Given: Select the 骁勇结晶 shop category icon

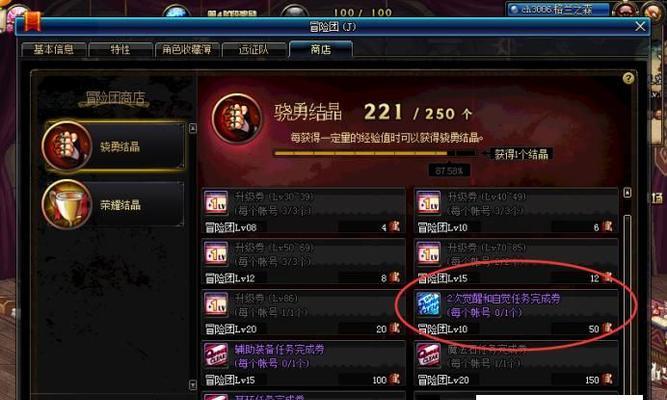Looking at the screenshot, I should tap(67, 146).
